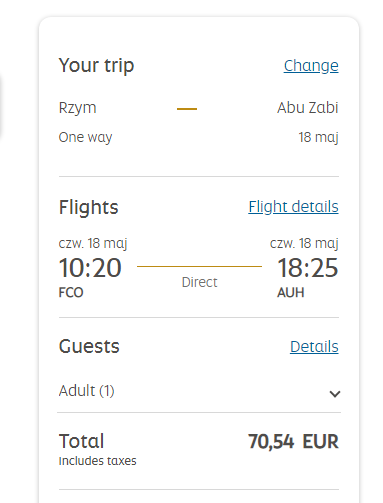The width and height of the screenshot is (383, 503).
Task: Select the AUH airport code
Action: [x=291, y=293]
